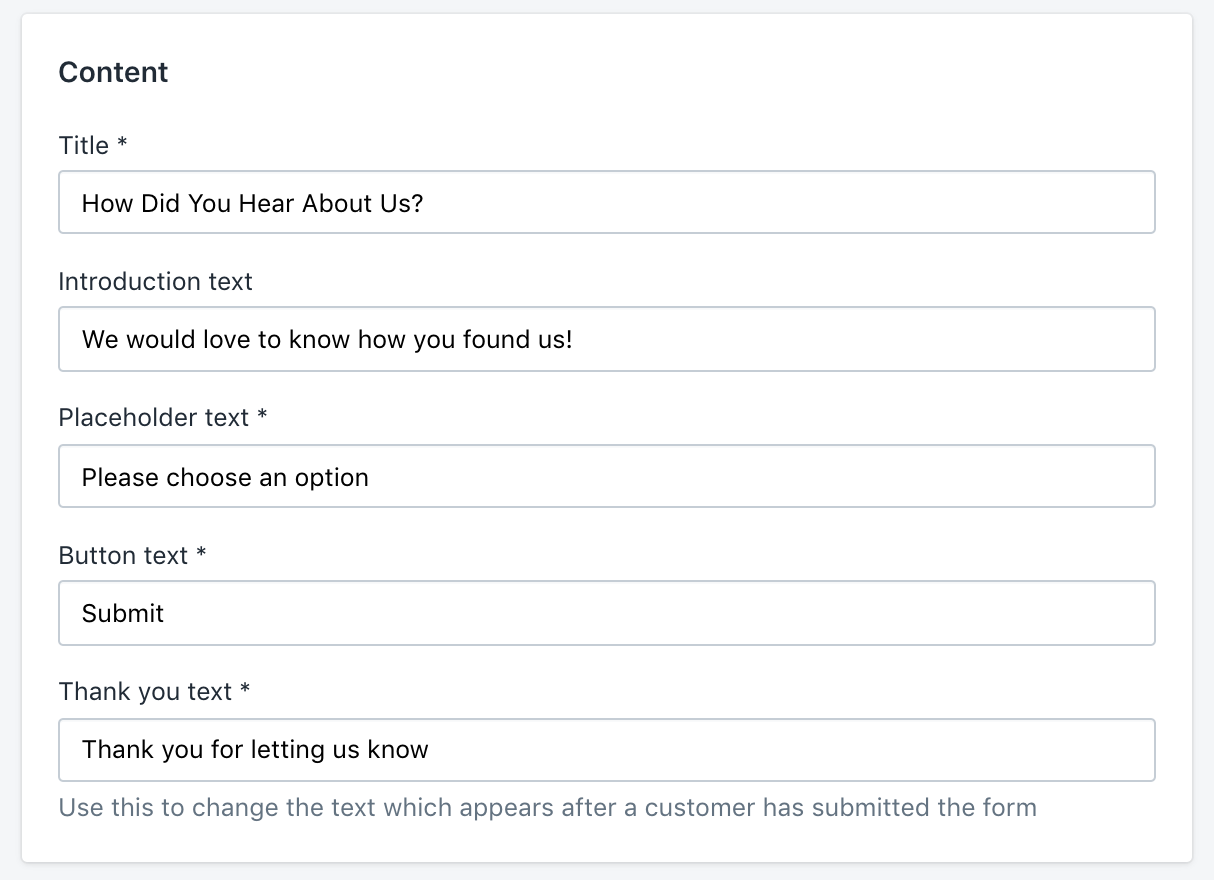This screenshot has width=1214, height=880.
Task: Click the 'Content' section heading
Action: pyautogui.click(x=113, y=72)
